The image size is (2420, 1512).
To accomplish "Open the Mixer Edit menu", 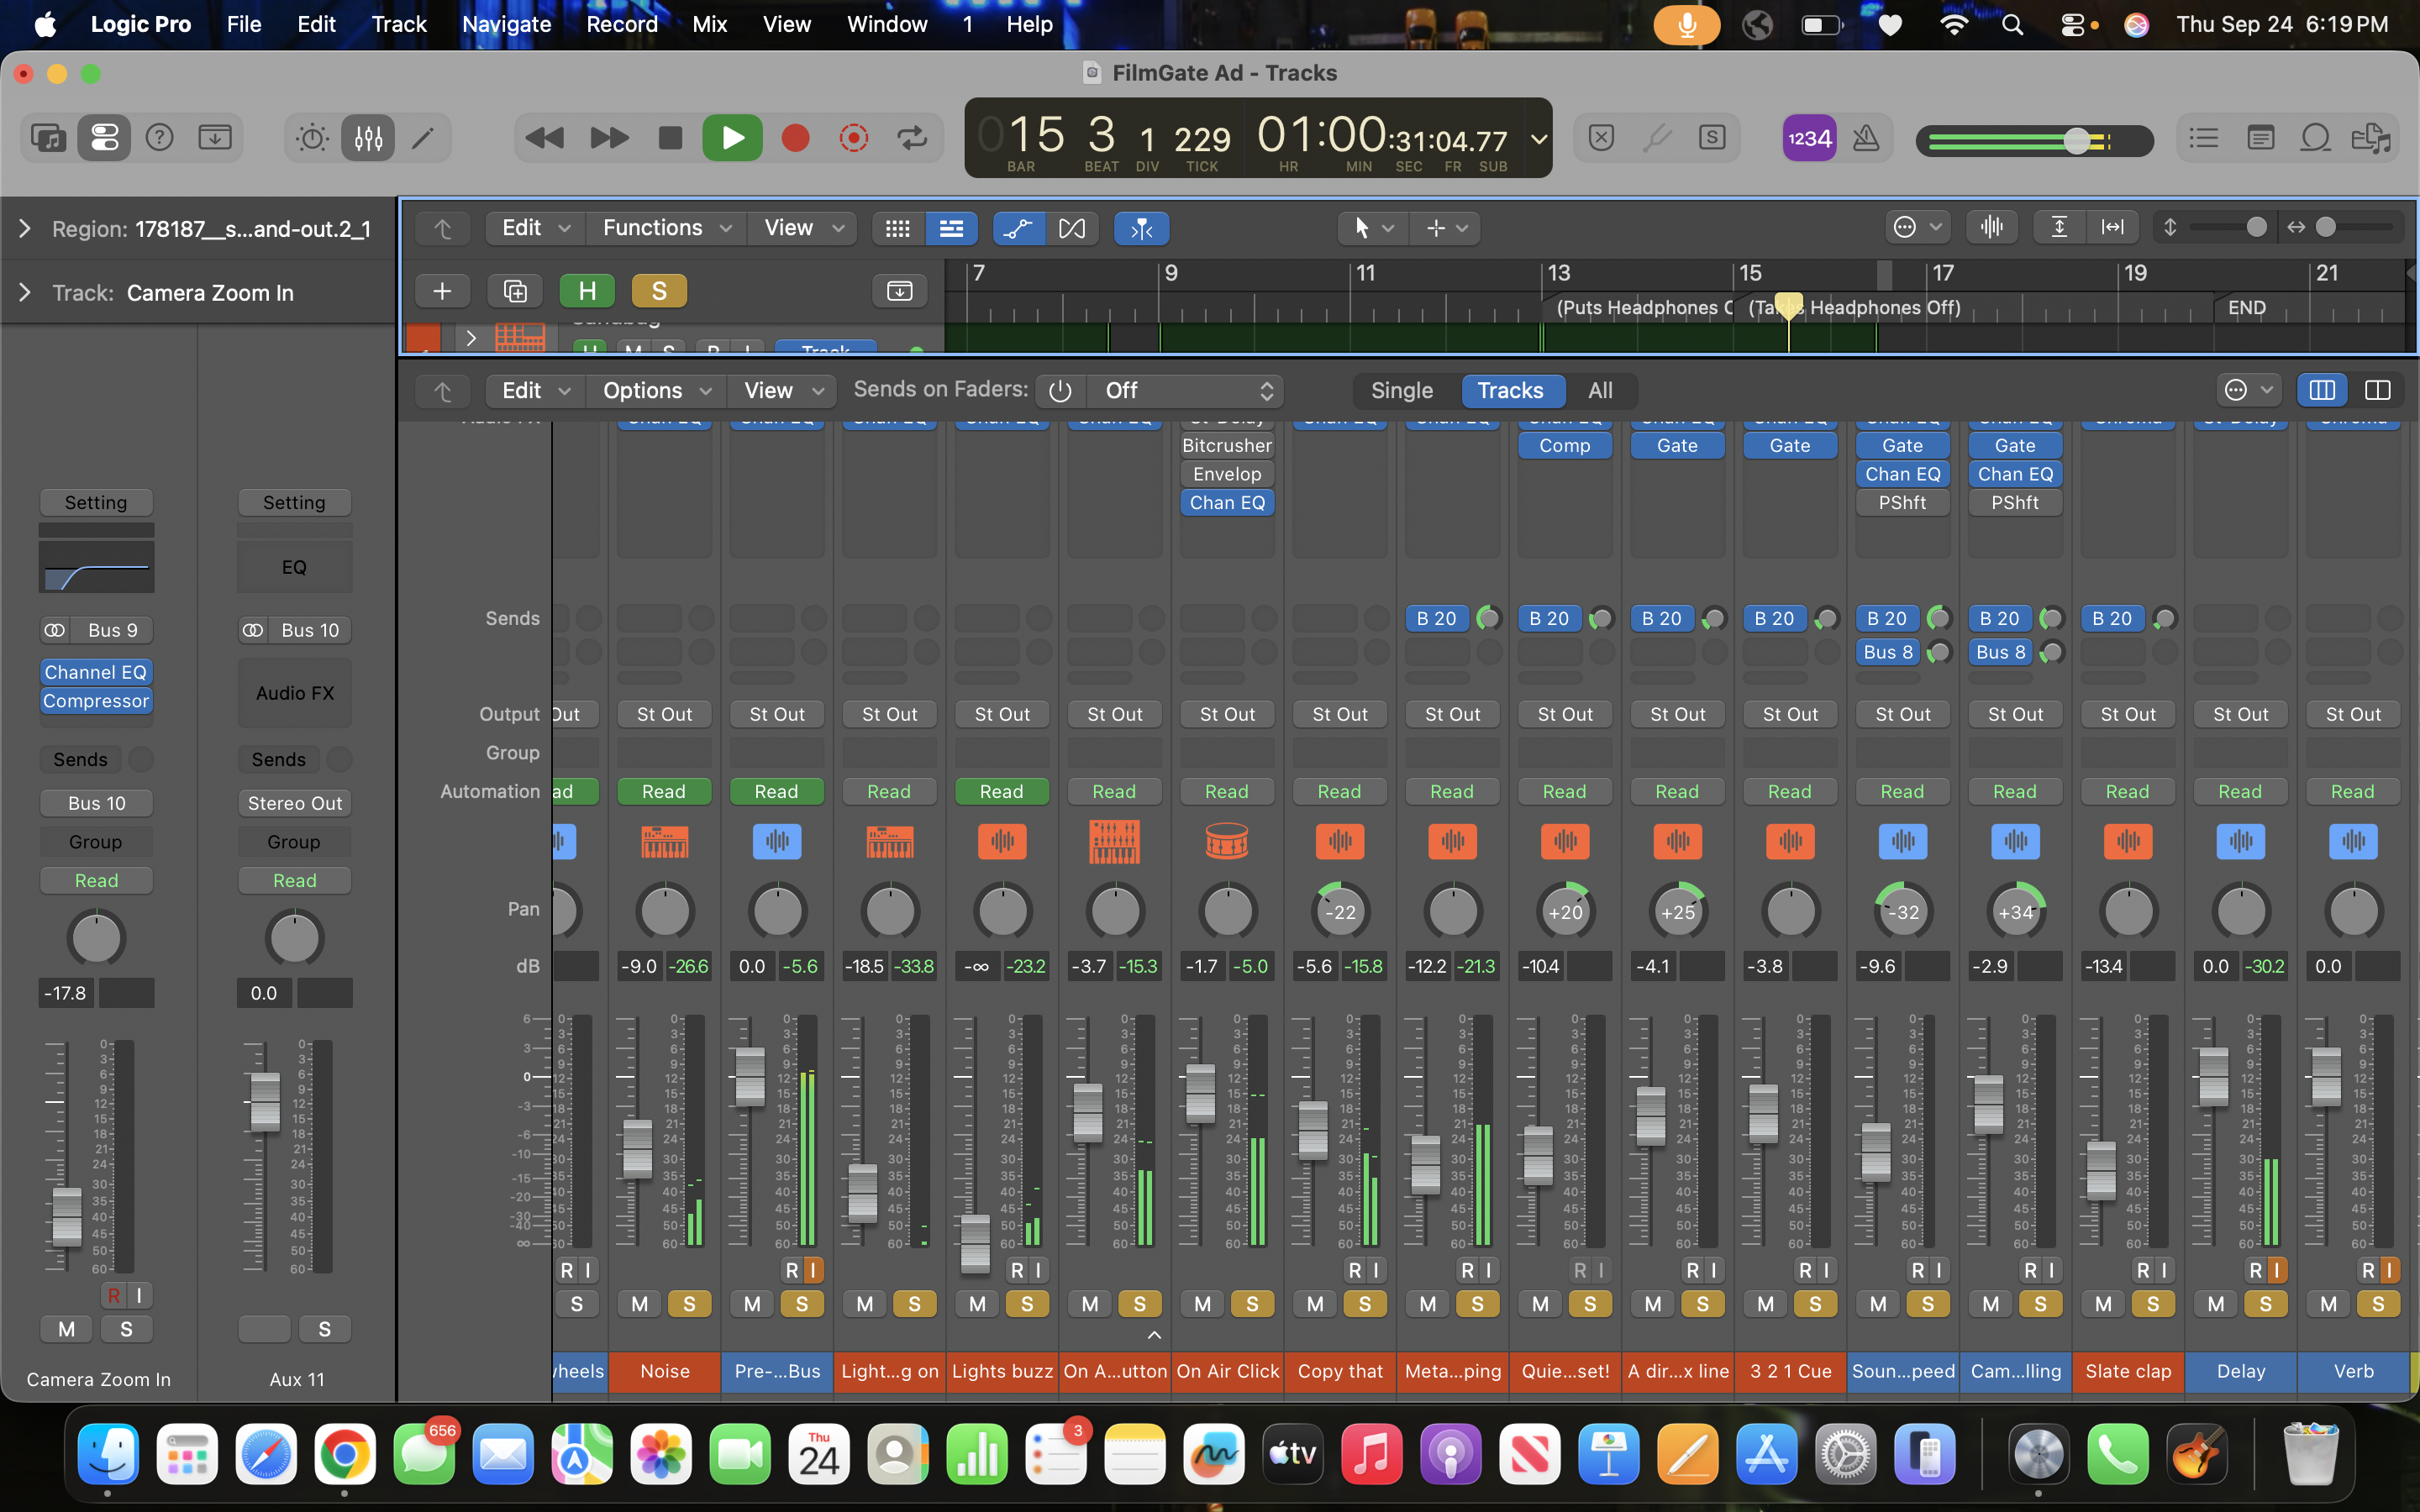I will coord(534,391).
